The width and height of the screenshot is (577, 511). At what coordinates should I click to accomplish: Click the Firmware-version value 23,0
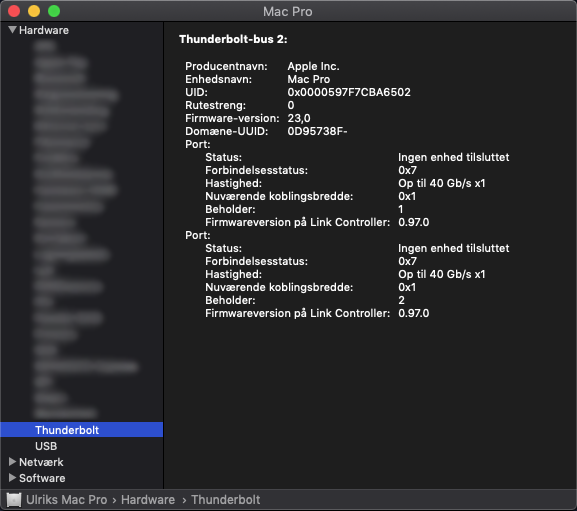299,118
